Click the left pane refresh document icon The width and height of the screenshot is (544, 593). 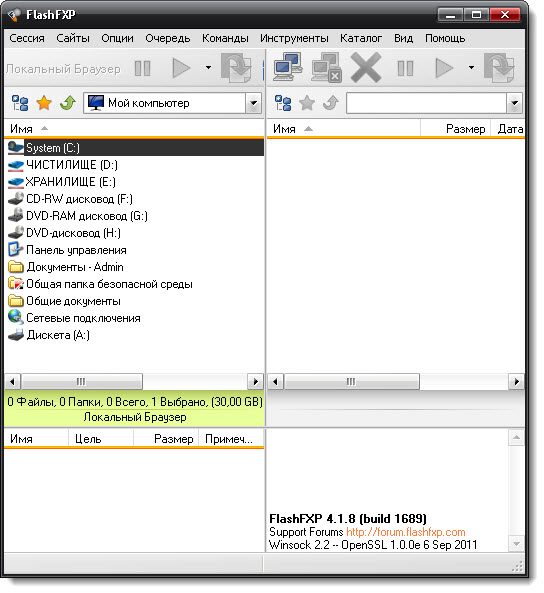pyautogui.click(x=236, y=68)
